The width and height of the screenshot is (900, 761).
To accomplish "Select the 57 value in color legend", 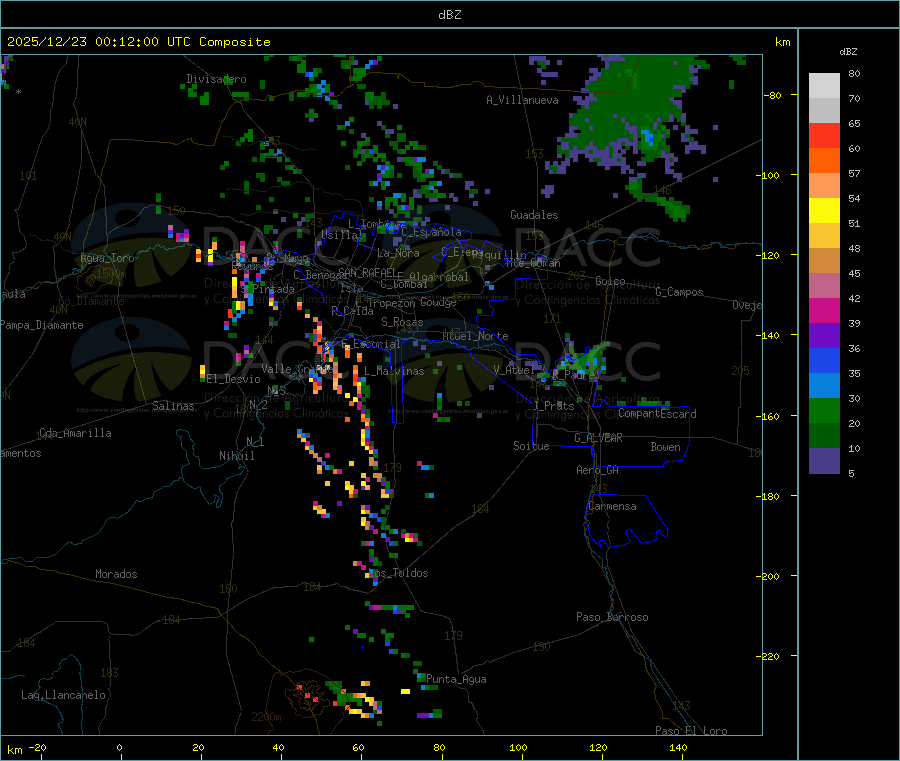I will coord(855,173).
